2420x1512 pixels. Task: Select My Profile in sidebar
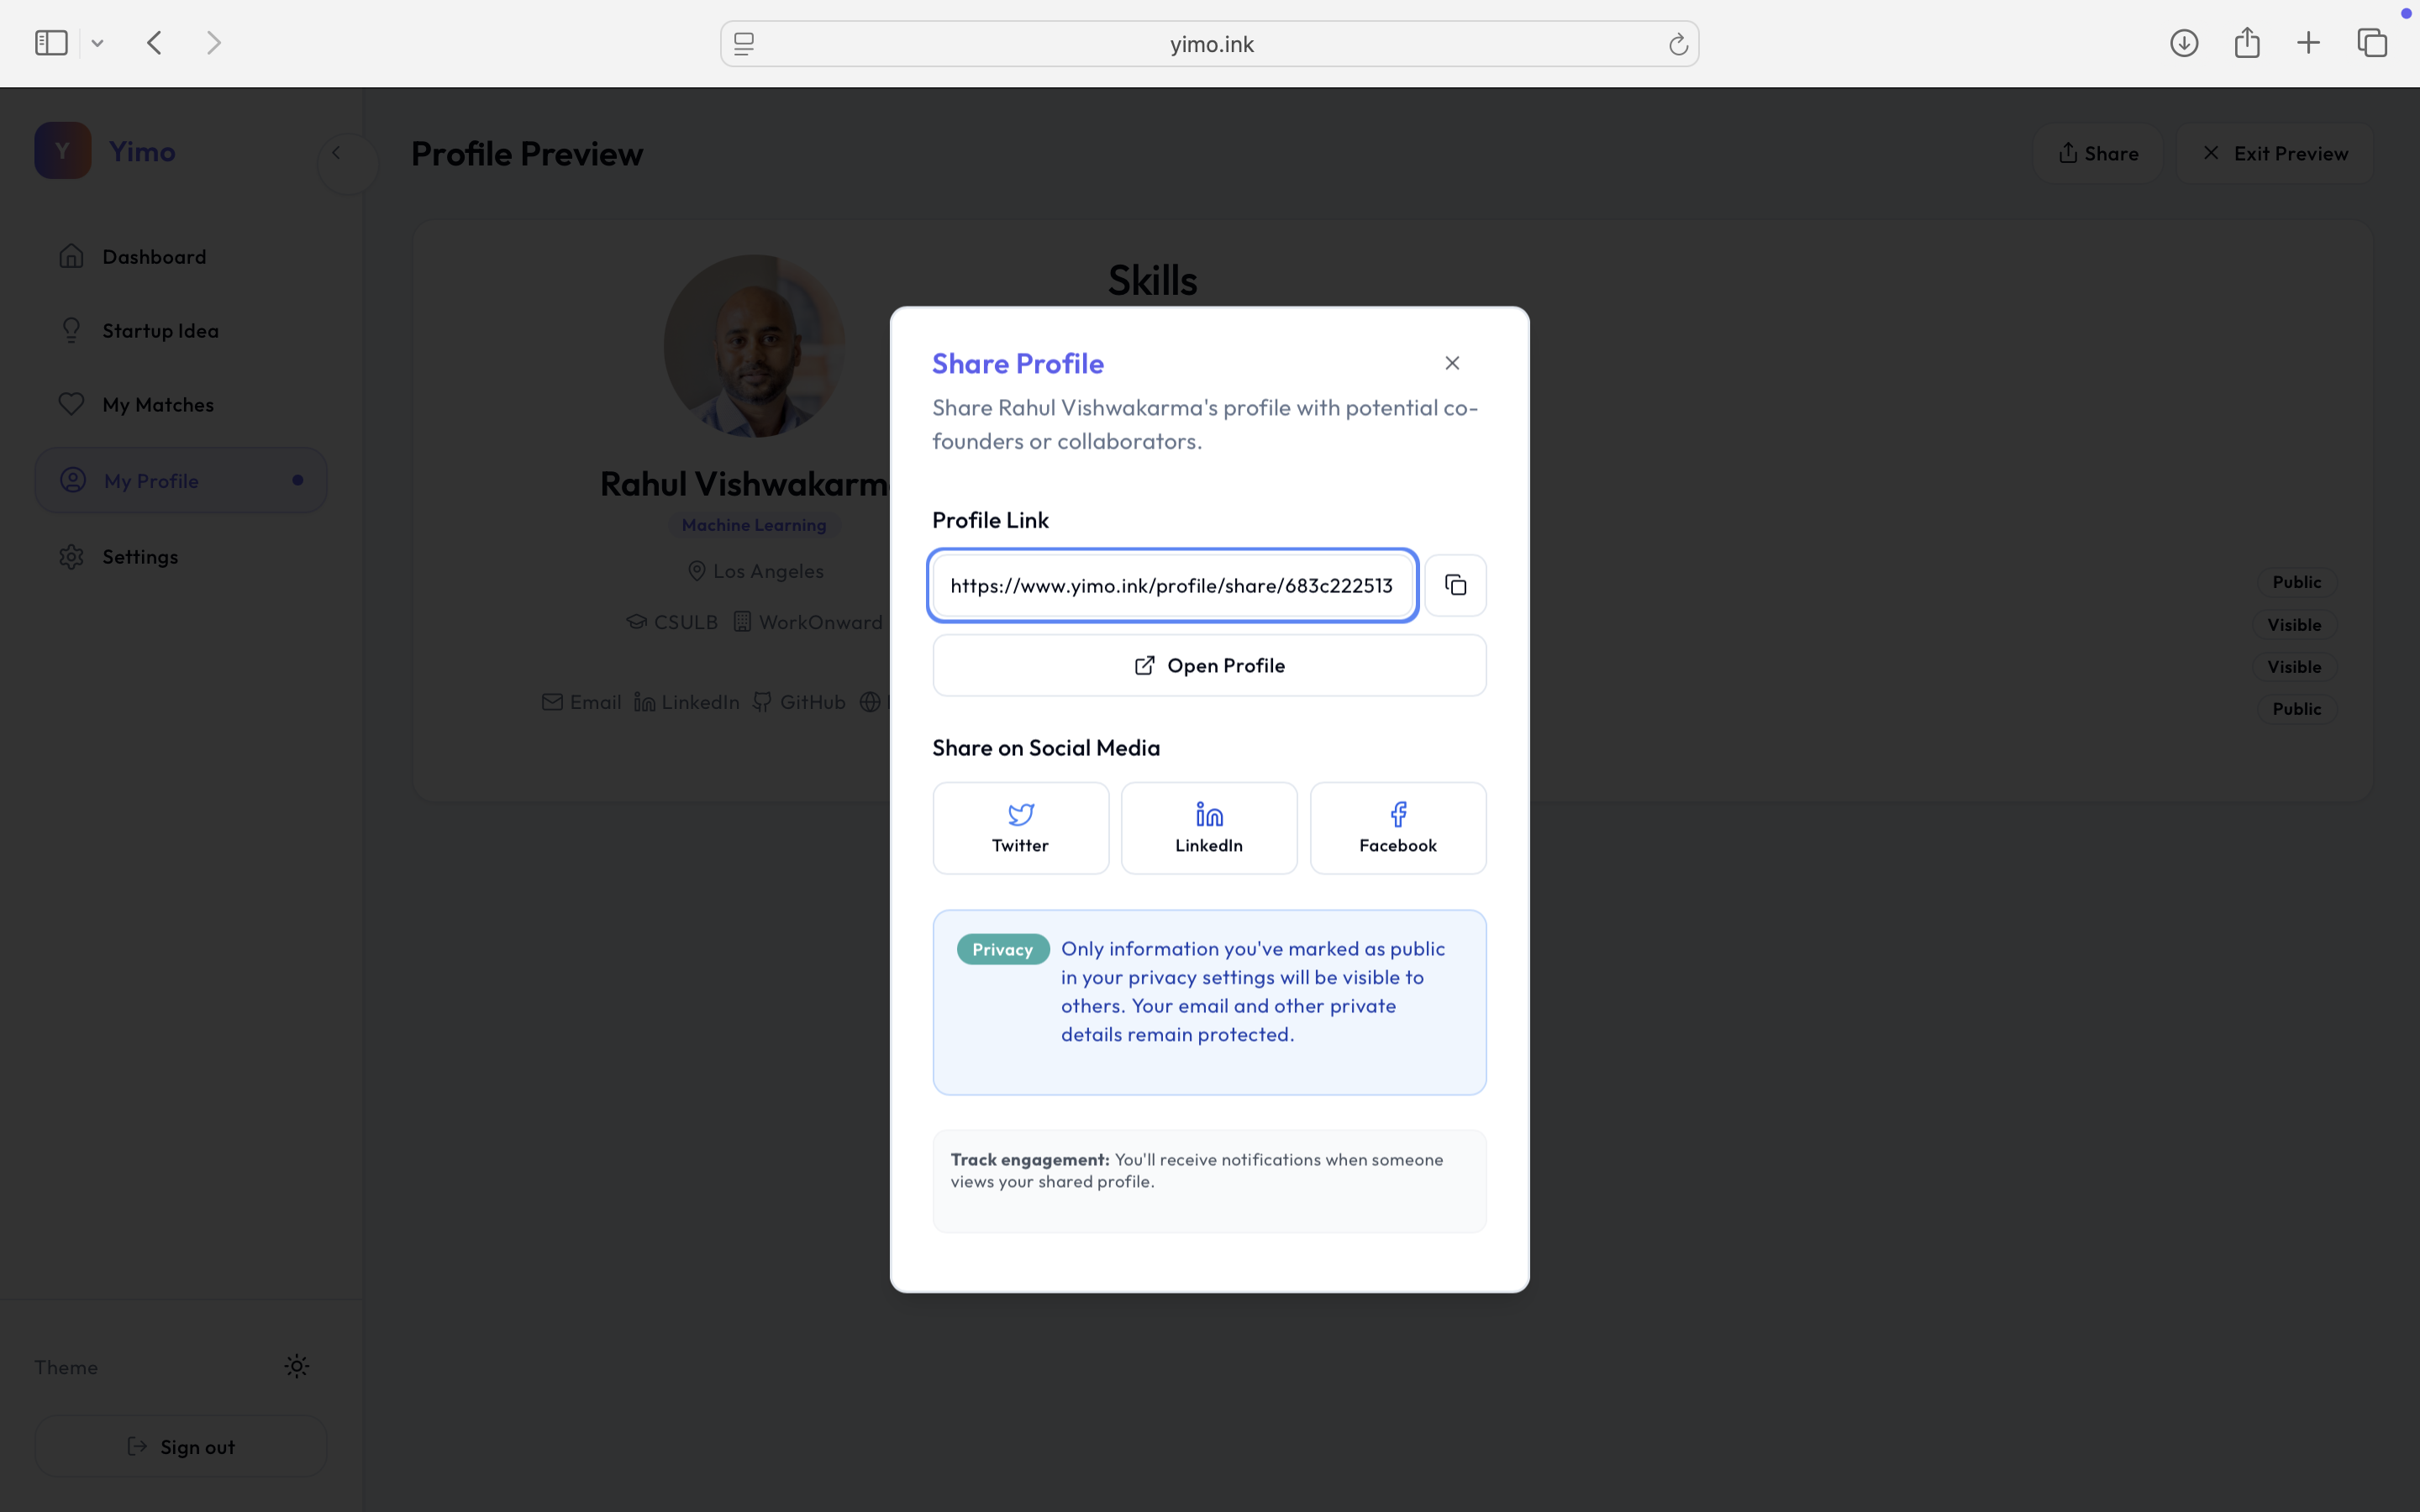(x=181, y=480)
